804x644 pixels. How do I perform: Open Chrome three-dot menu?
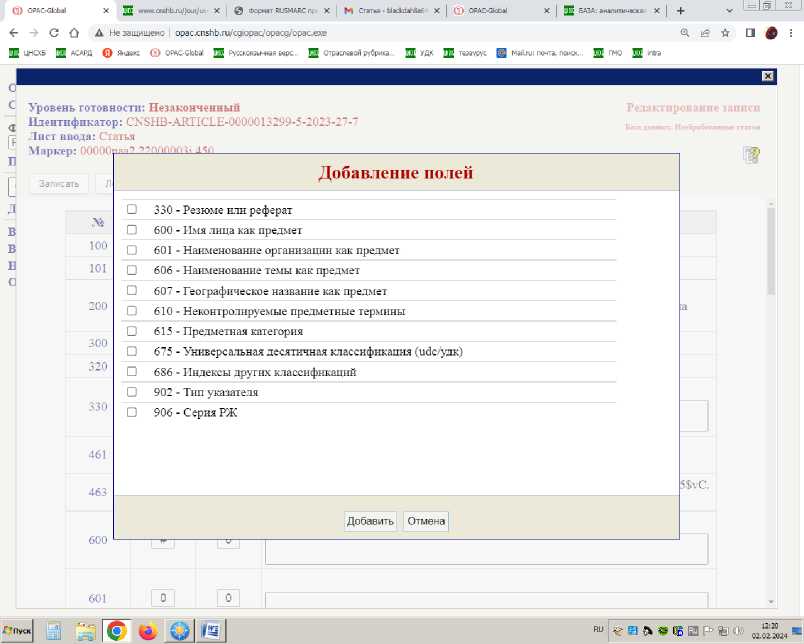791,33
